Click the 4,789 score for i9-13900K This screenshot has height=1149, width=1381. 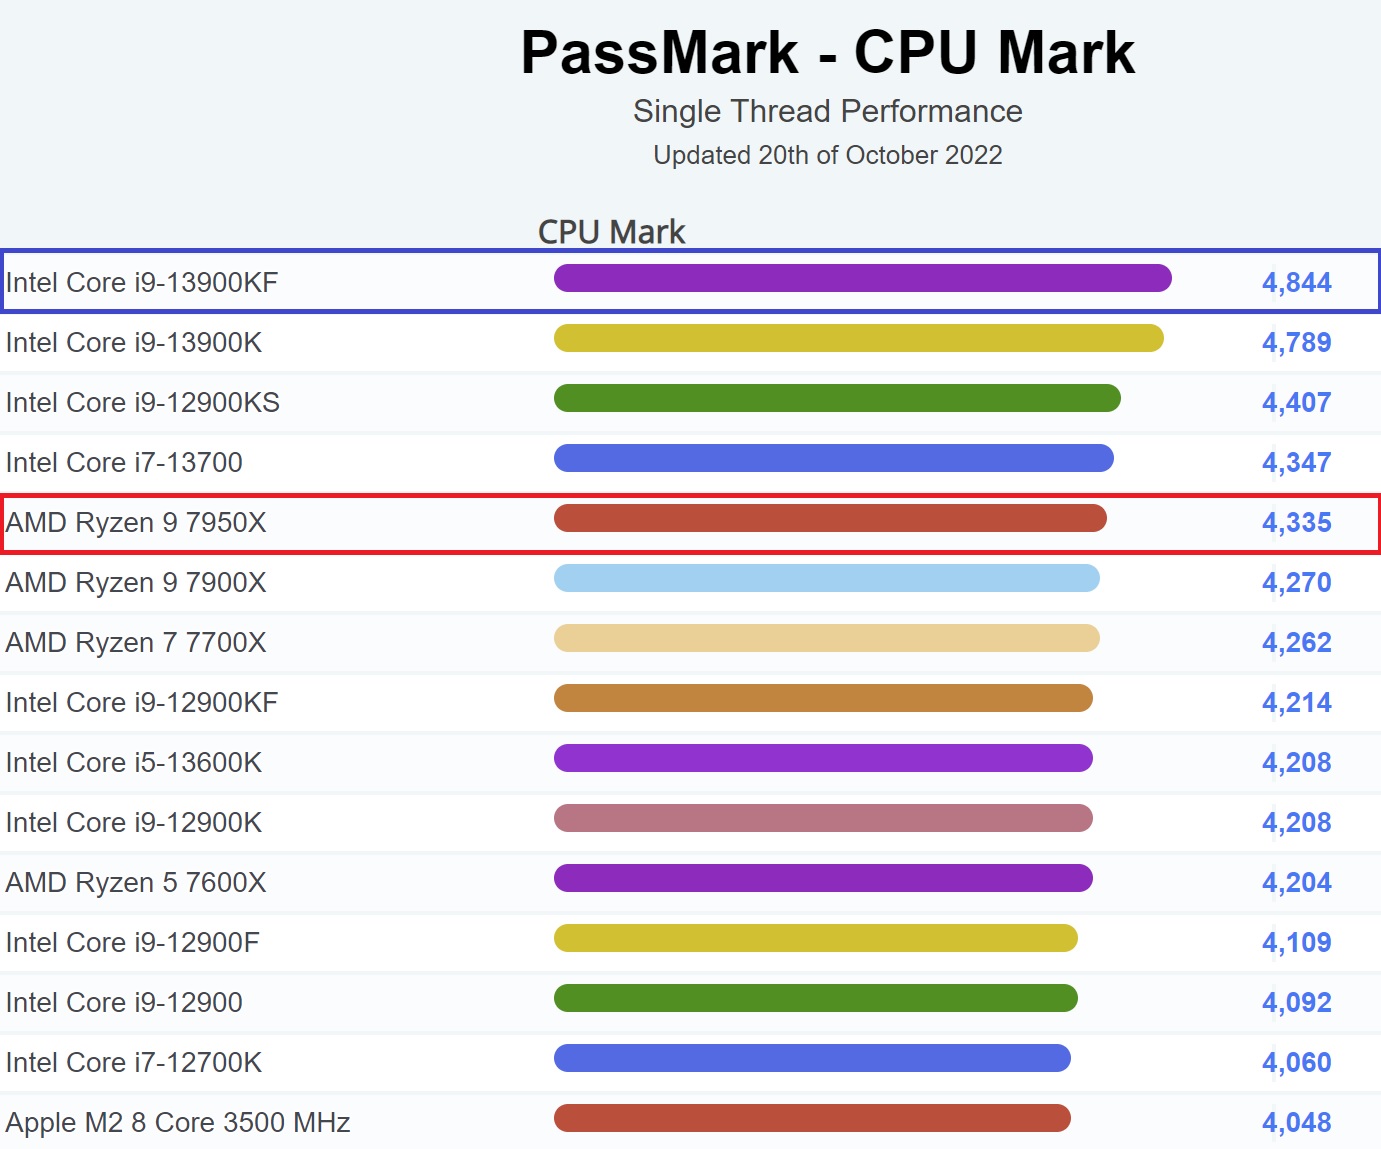[1296, 343]
